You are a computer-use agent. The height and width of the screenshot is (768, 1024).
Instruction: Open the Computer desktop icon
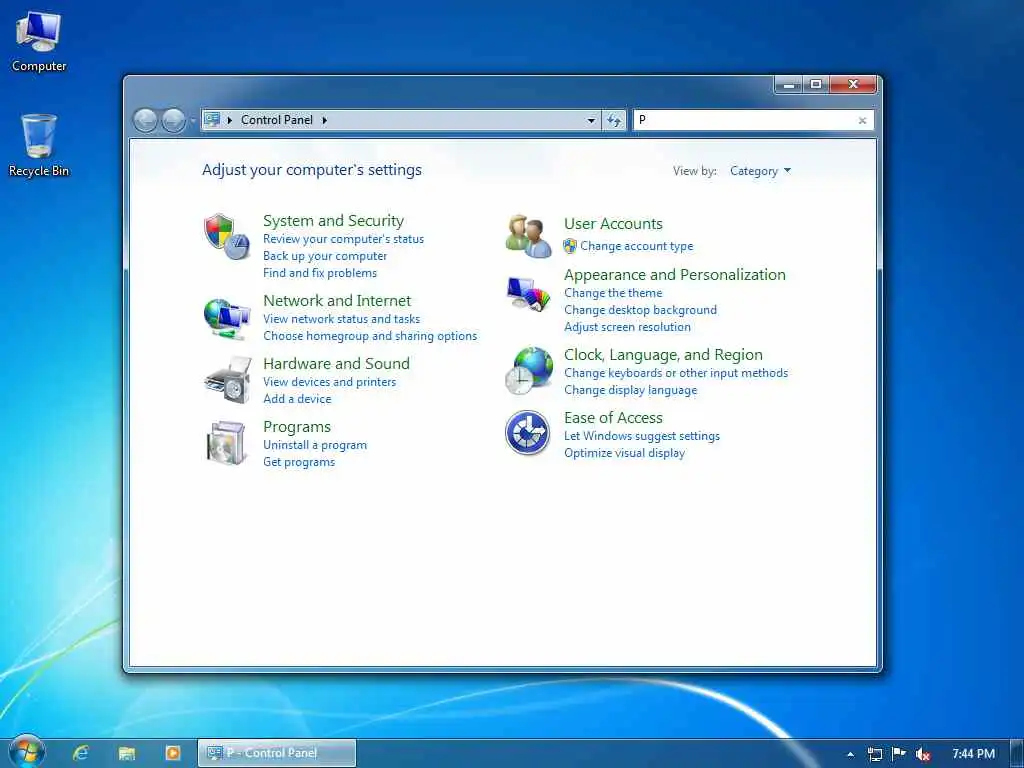[x=39, y=41]
